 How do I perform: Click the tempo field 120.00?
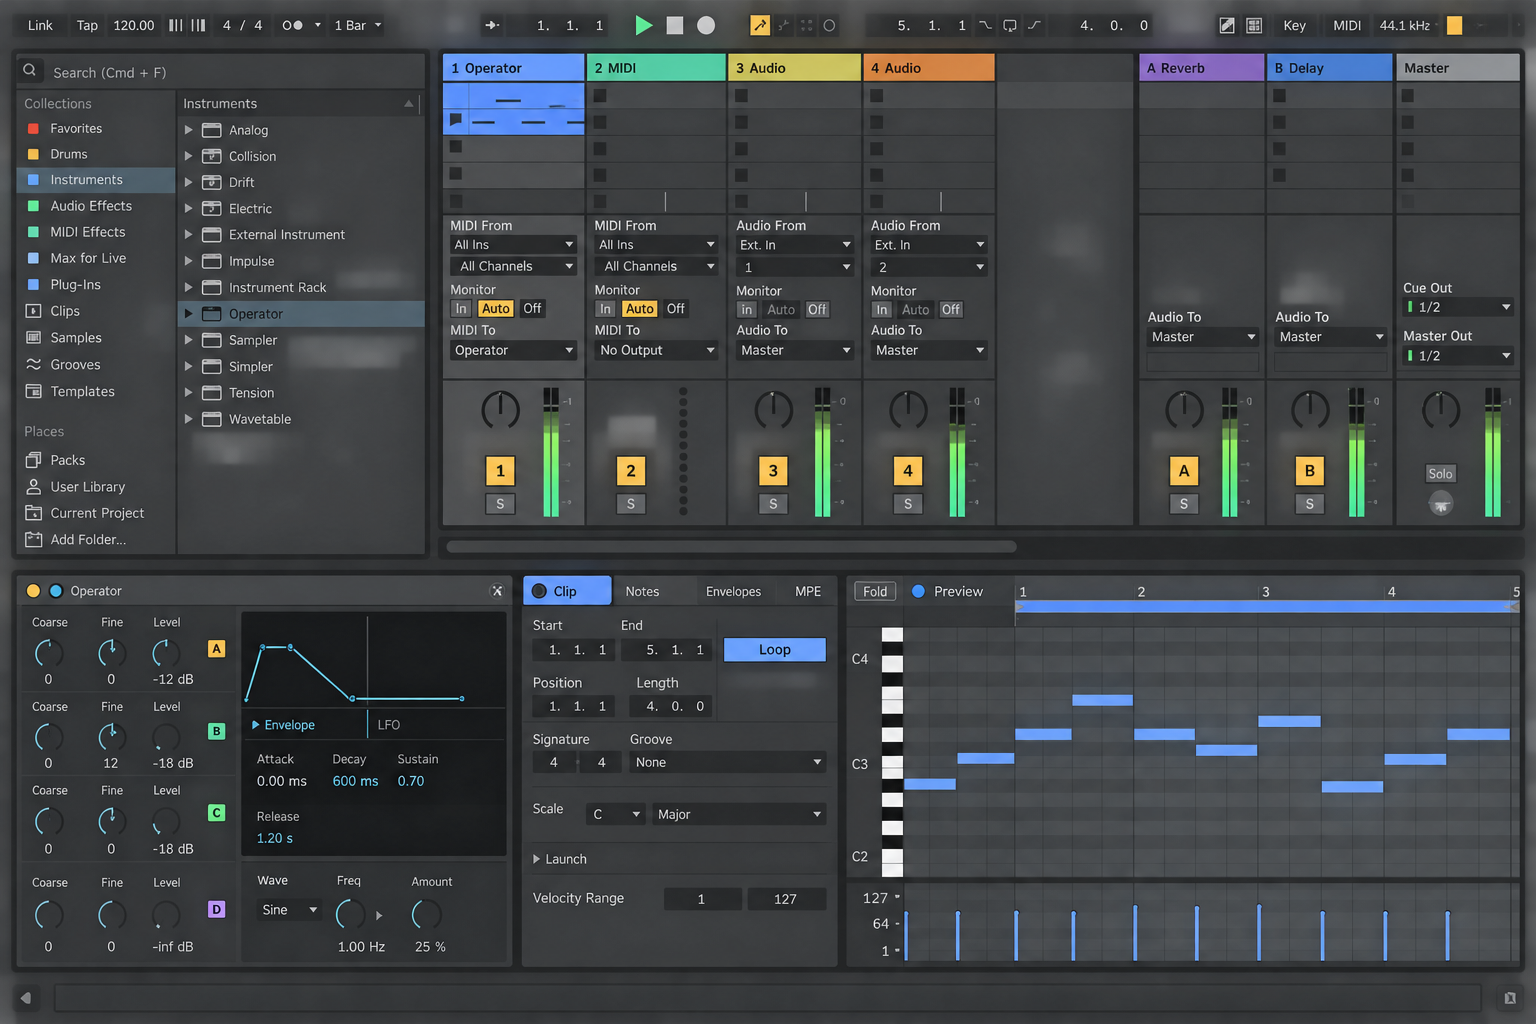134,25
